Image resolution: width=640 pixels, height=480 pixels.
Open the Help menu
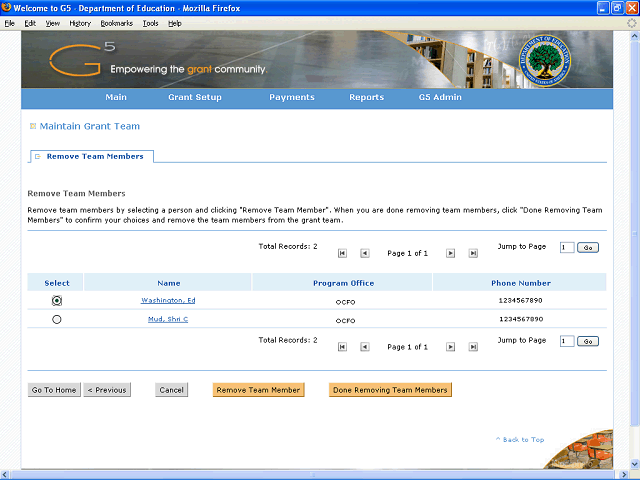click(175, 23)
